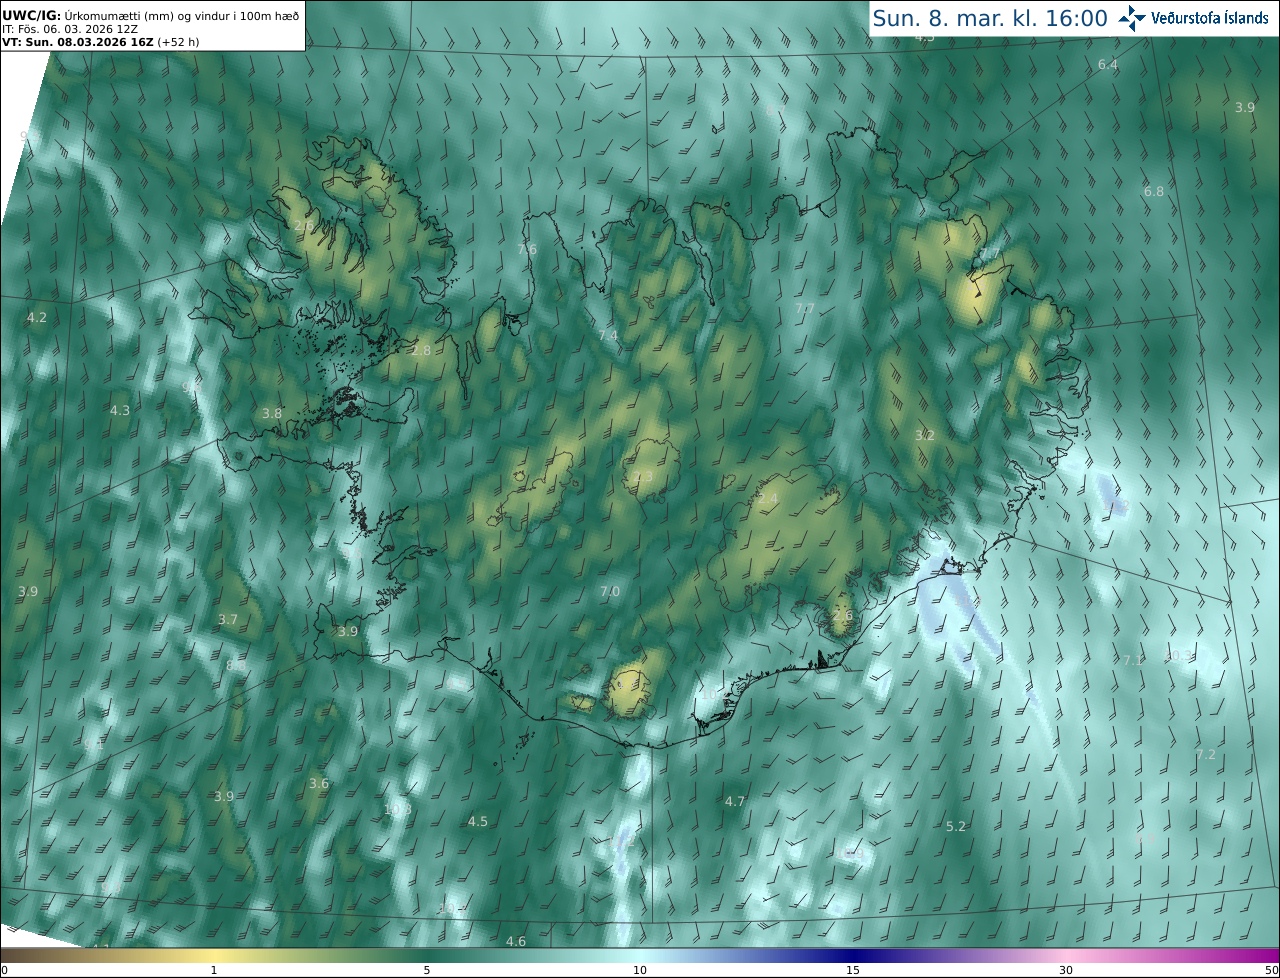Click the "3.8" value on the map
The image size is (1280, 978).
272,413
